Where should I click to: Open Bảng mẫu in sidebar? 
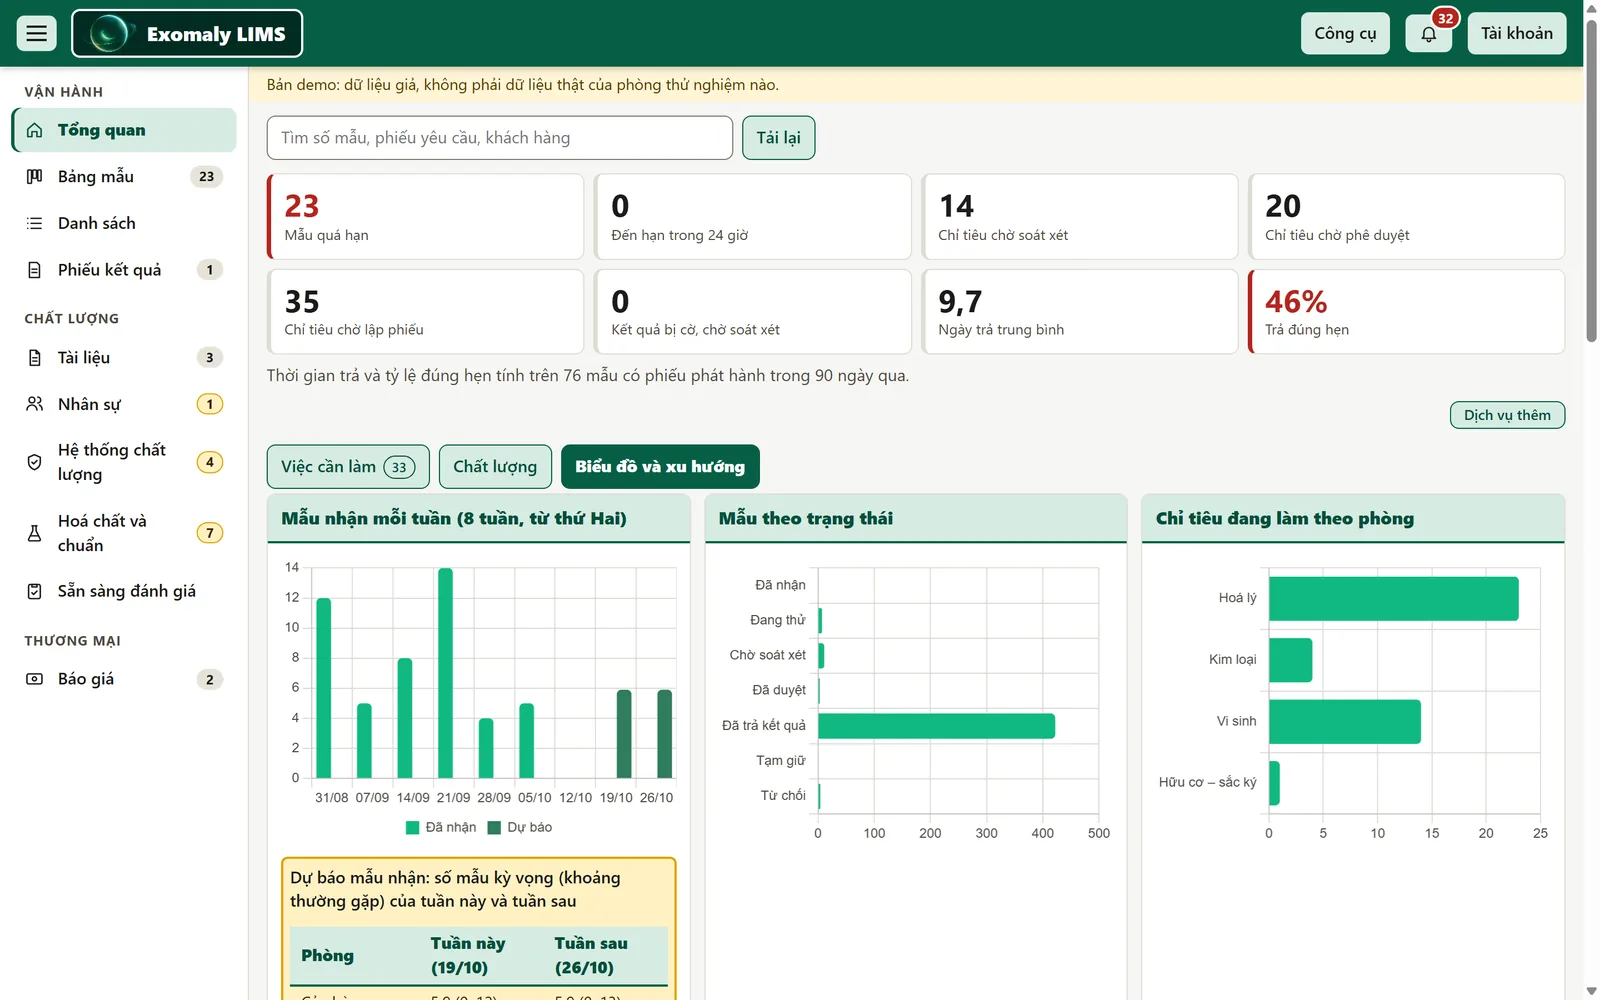click(124, 177)
